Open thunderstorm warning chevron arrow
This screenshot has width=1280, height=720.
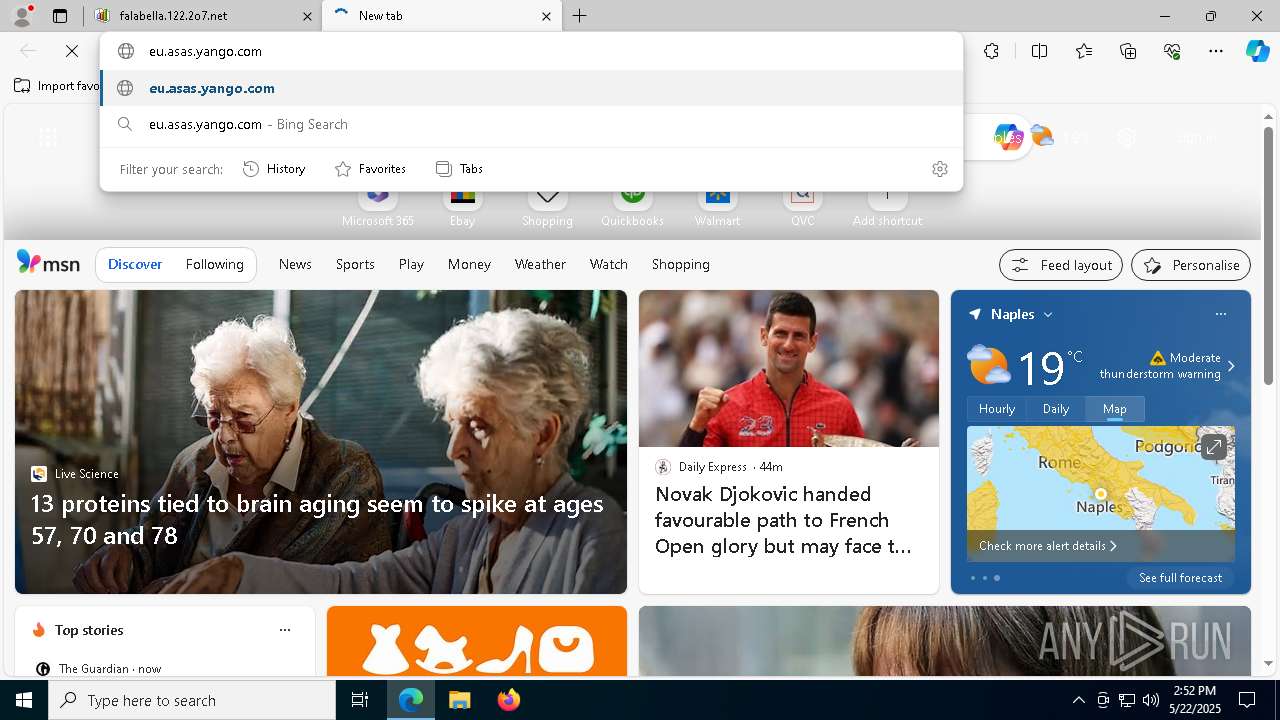click(x=1231, y=366)
